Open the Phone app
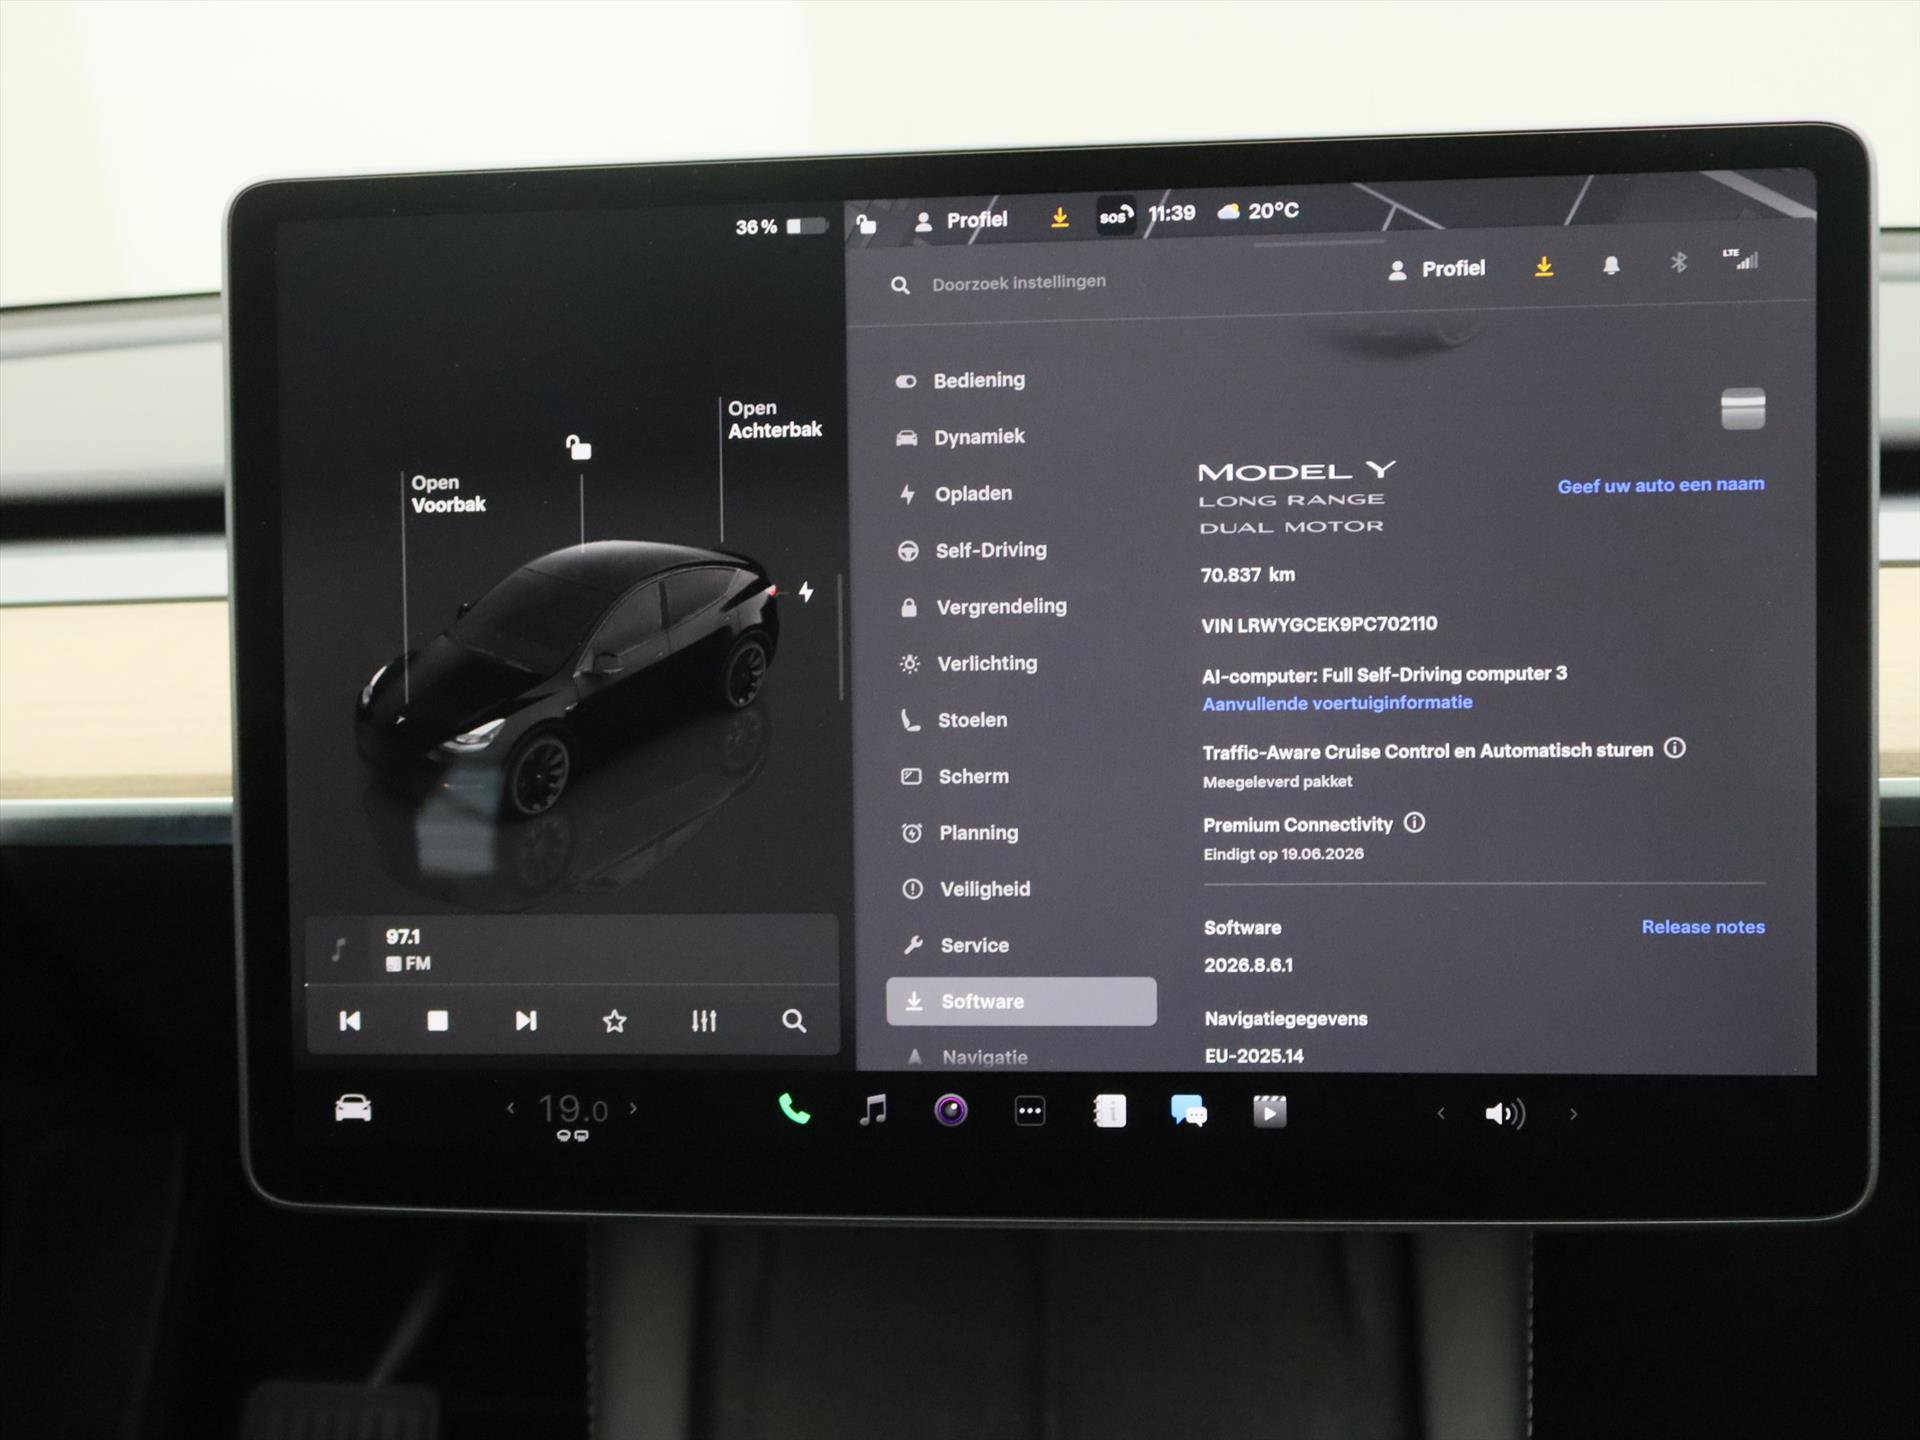 click(794, 1109)
